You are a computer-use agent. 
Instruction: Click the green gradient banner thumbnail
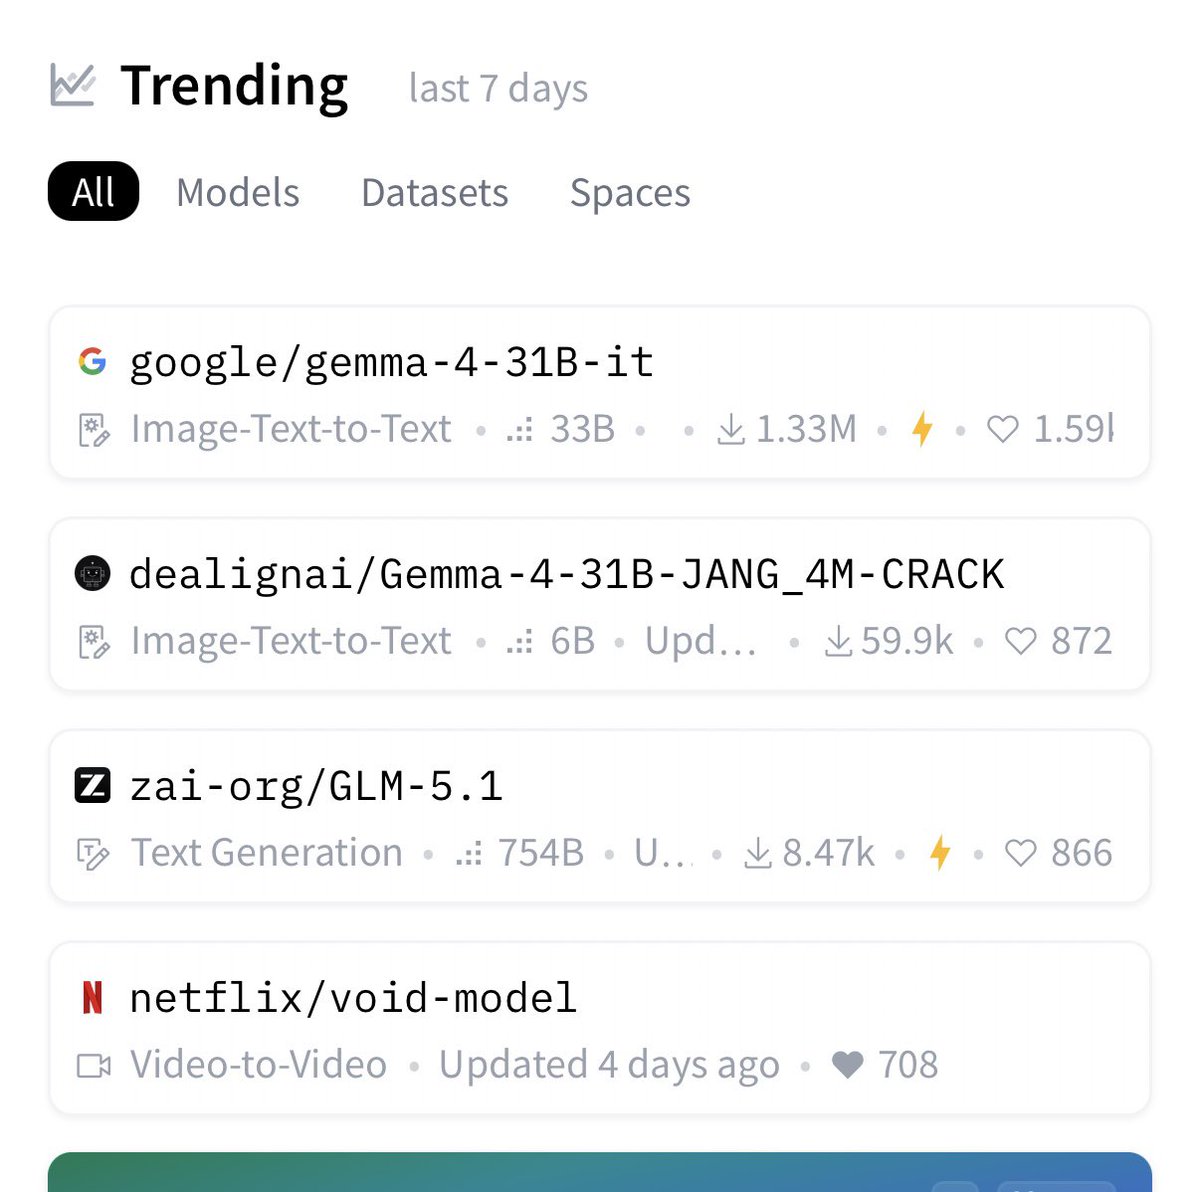click(x=600, y=1172)
